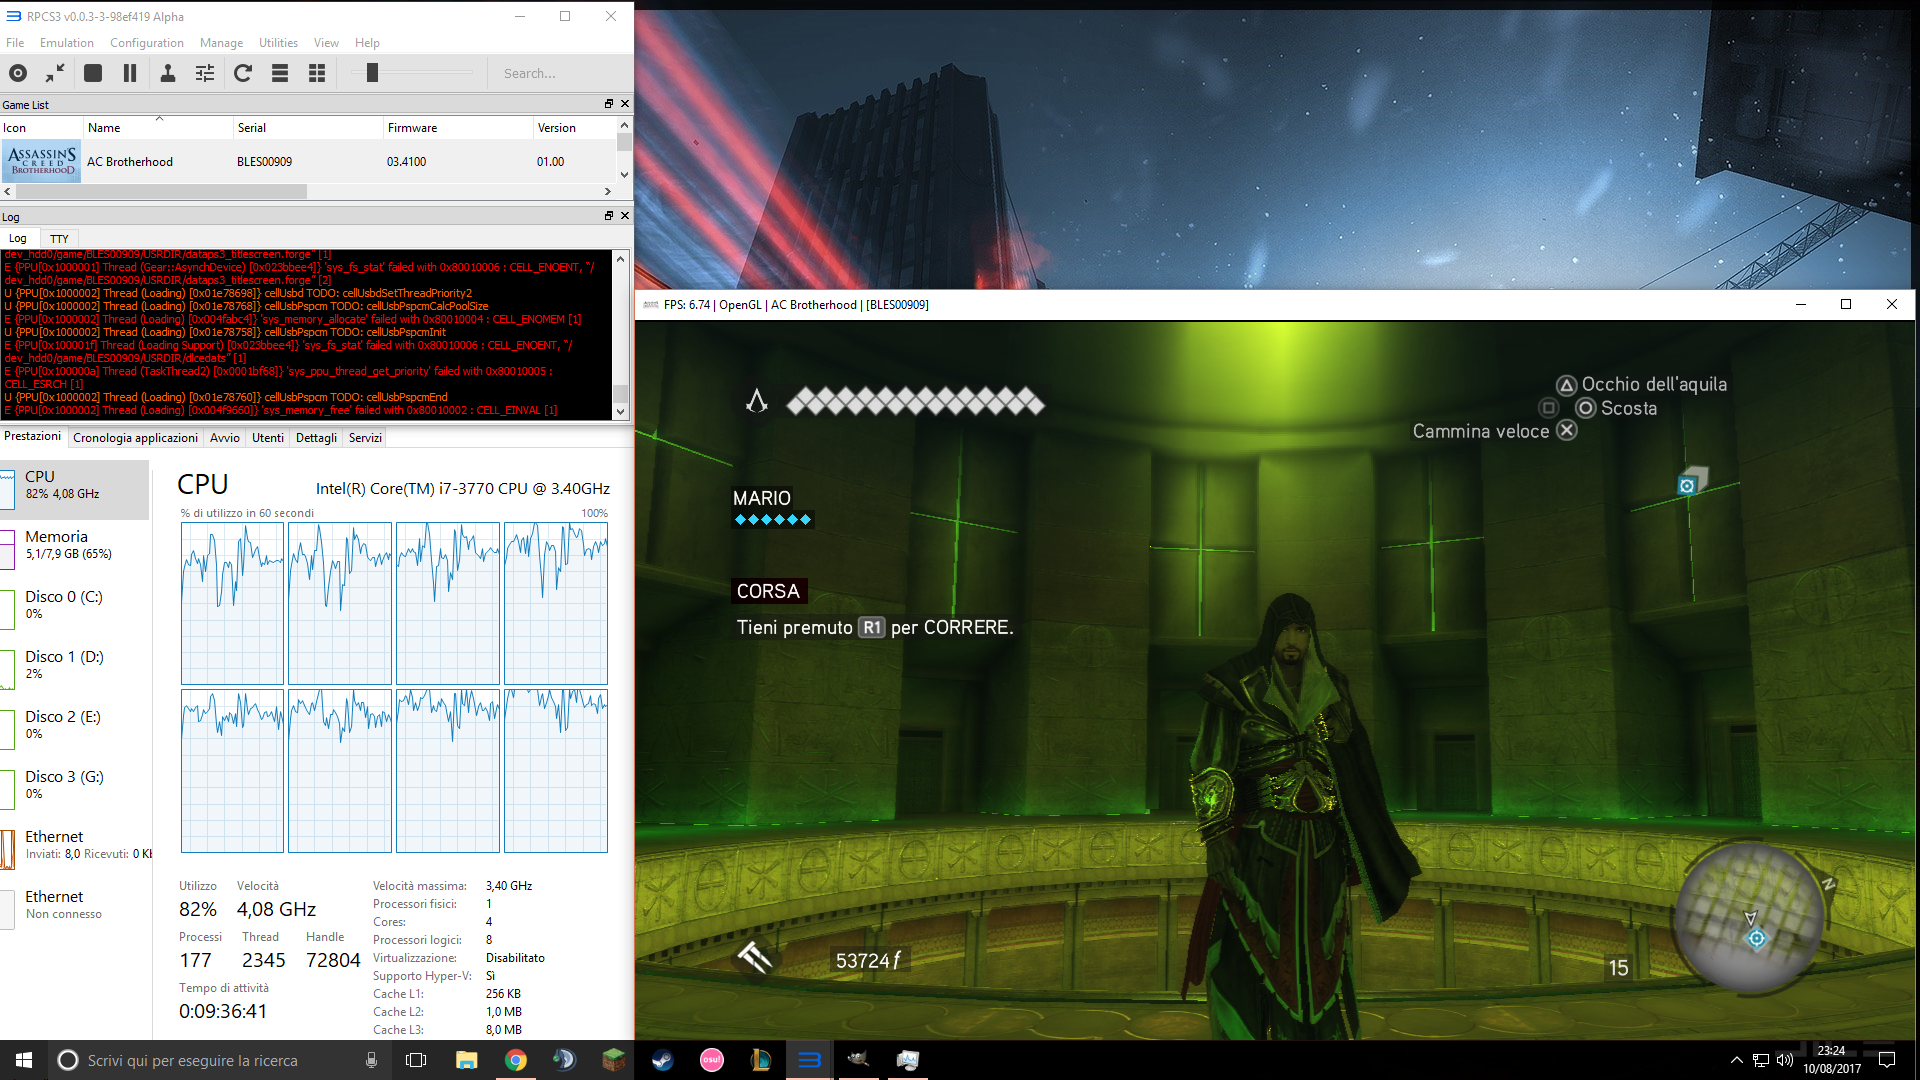The height and width of the screenshot is (1080, 1920).
Task: Open configuration sliders icon in toolbar
Action: [205, 73]
